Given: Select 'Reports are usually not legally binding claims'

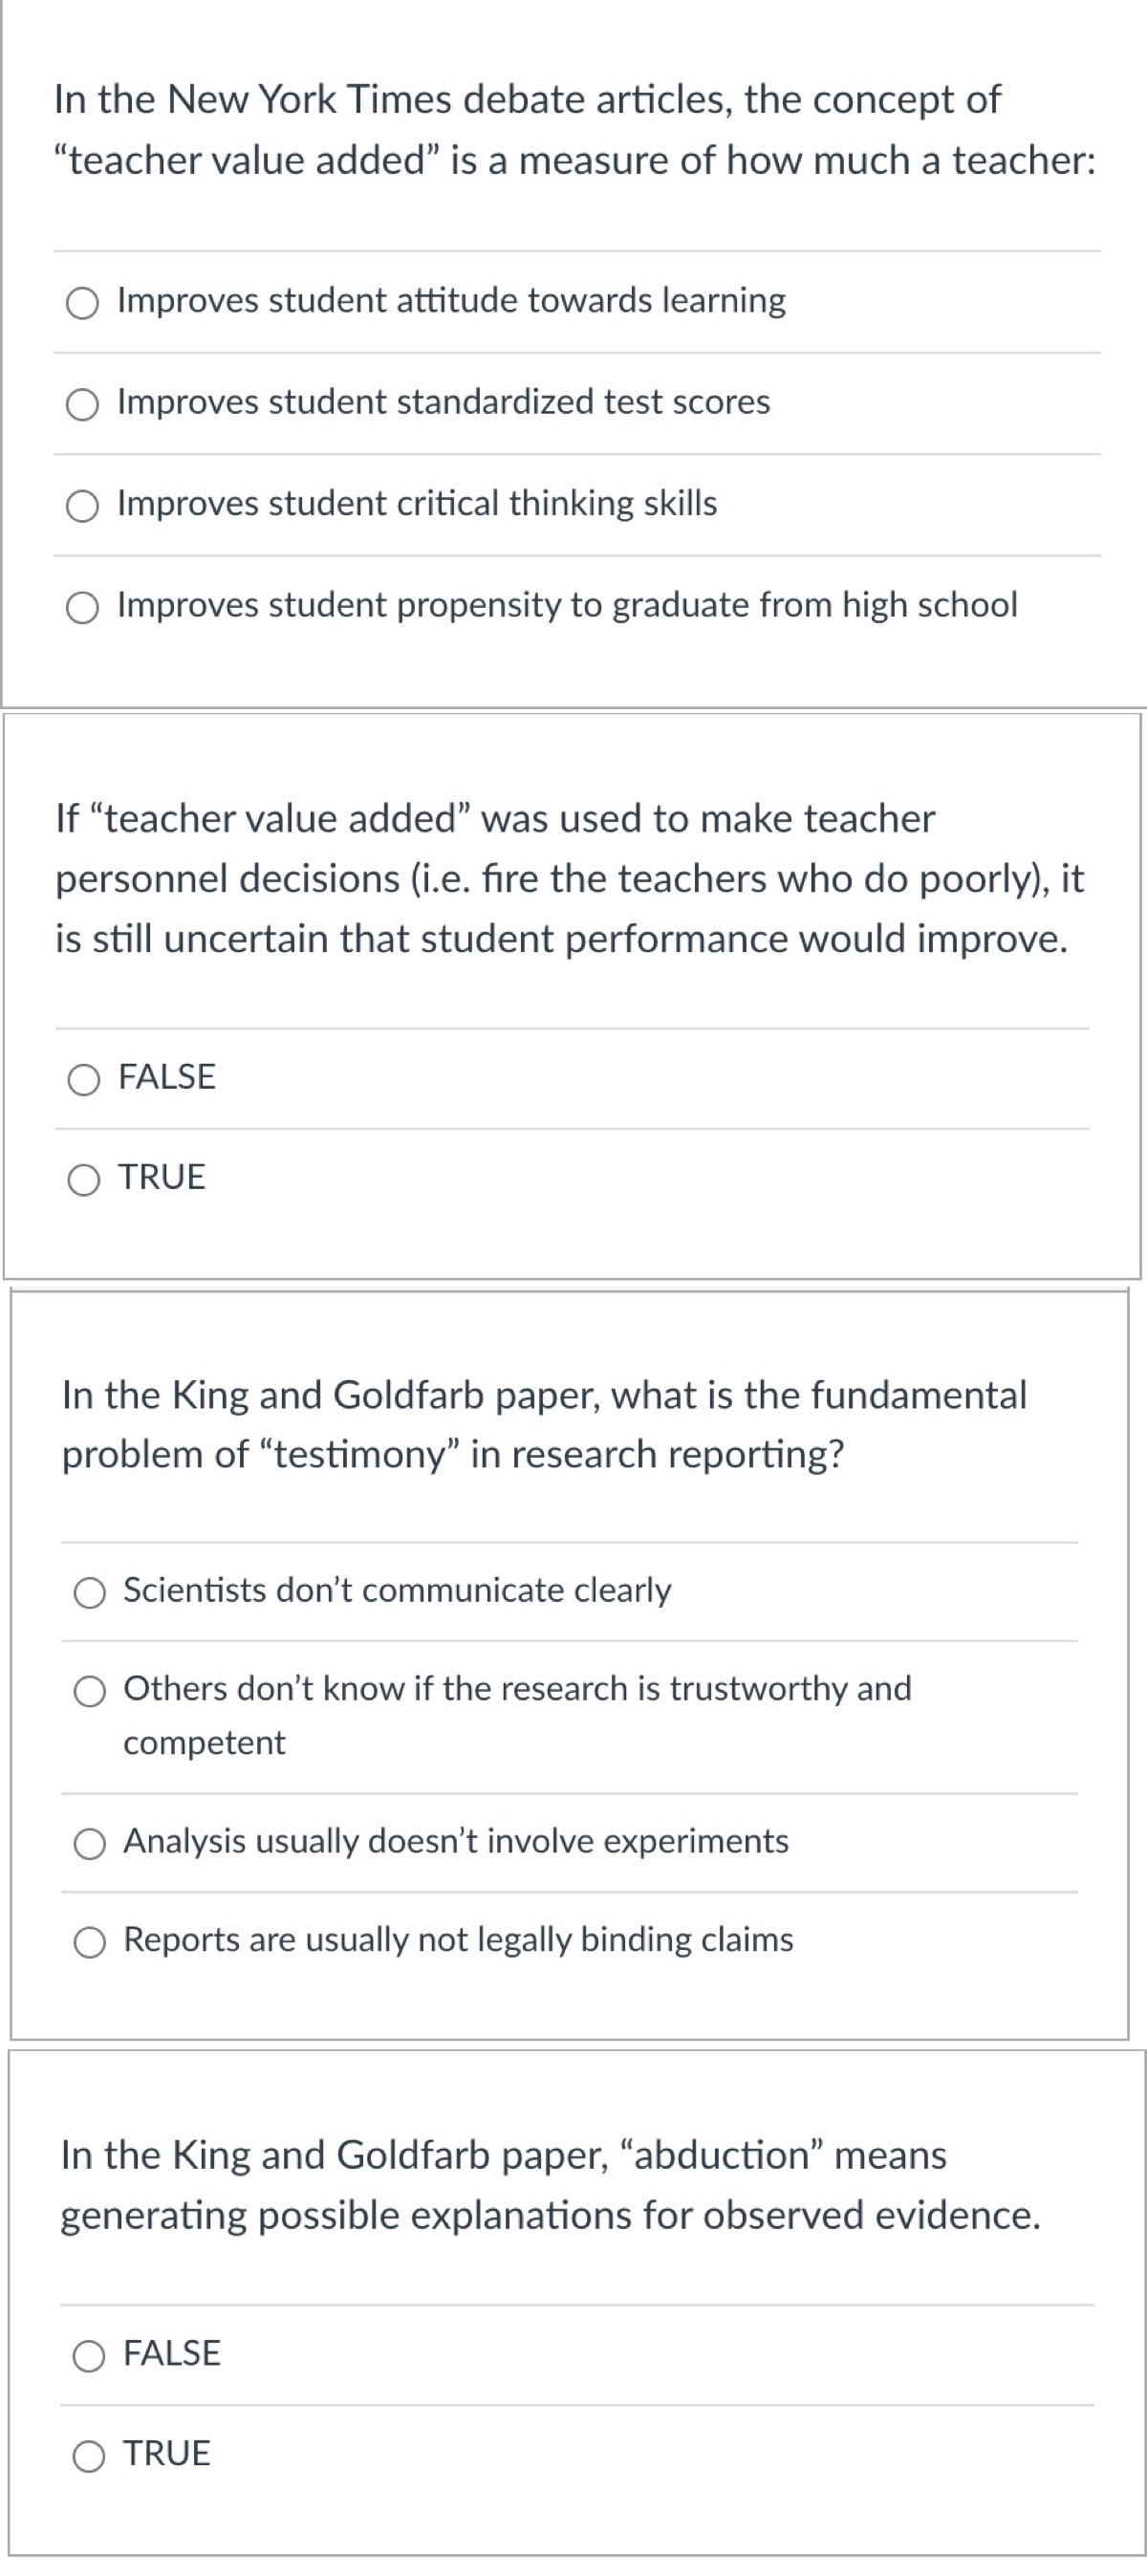Looking at the screenshot, I should point(90,1942).
